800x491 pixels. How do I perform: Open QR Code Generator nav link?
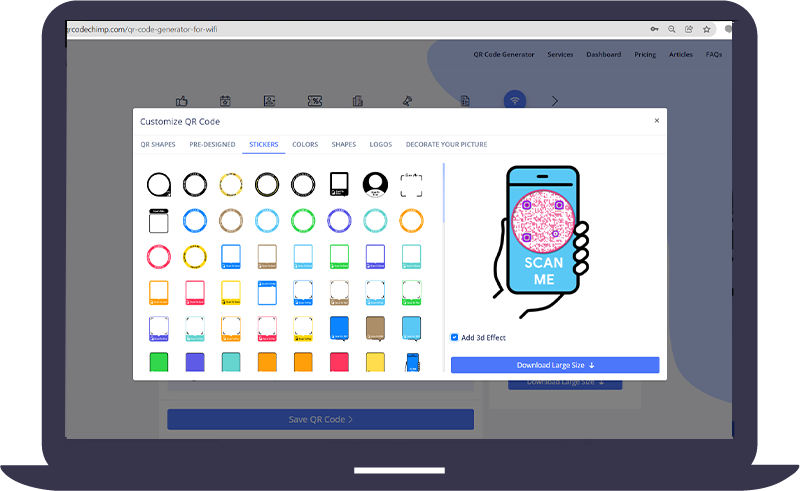pyautogui.click(x=504, y=54)
